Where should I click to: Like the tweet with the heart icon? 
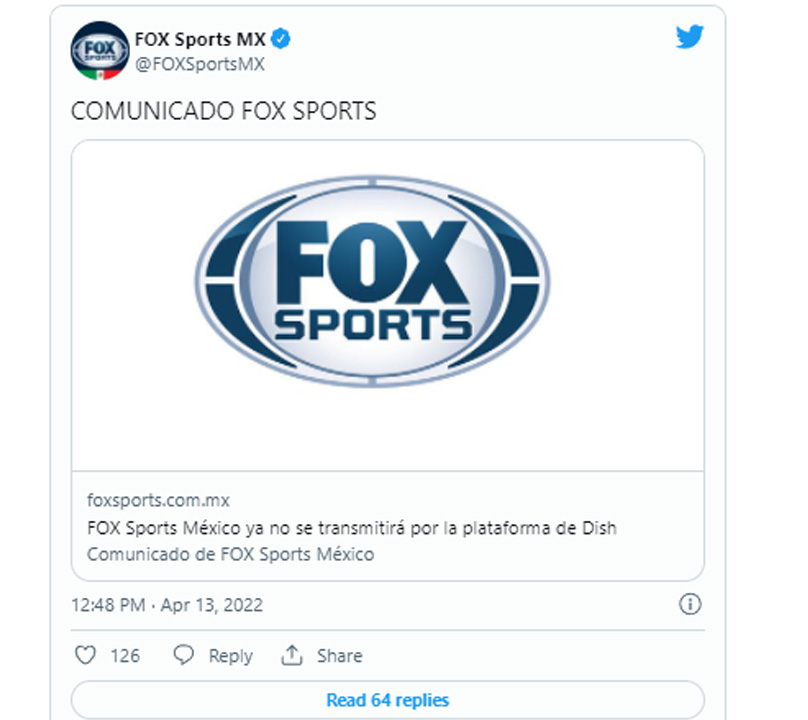point(86,655)
